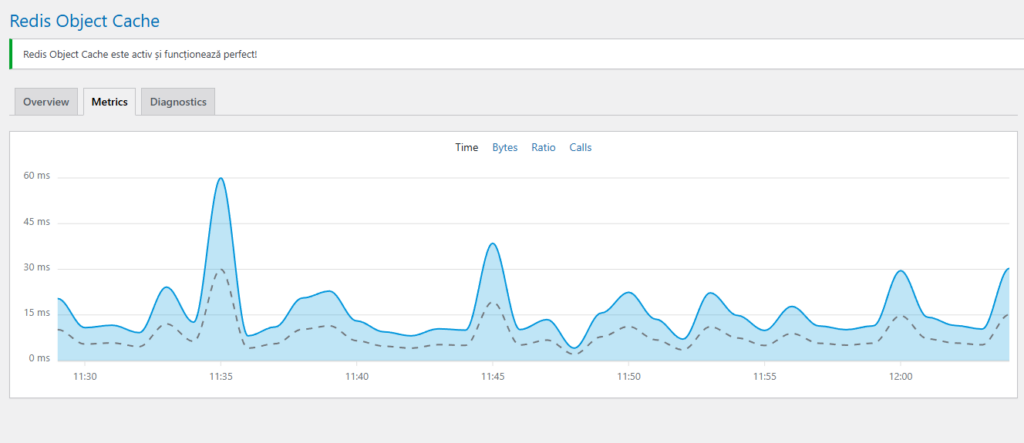Click the chart peak at 11:45
Image resolution: width=1024 pixels, height=443 pixels.
492,244
